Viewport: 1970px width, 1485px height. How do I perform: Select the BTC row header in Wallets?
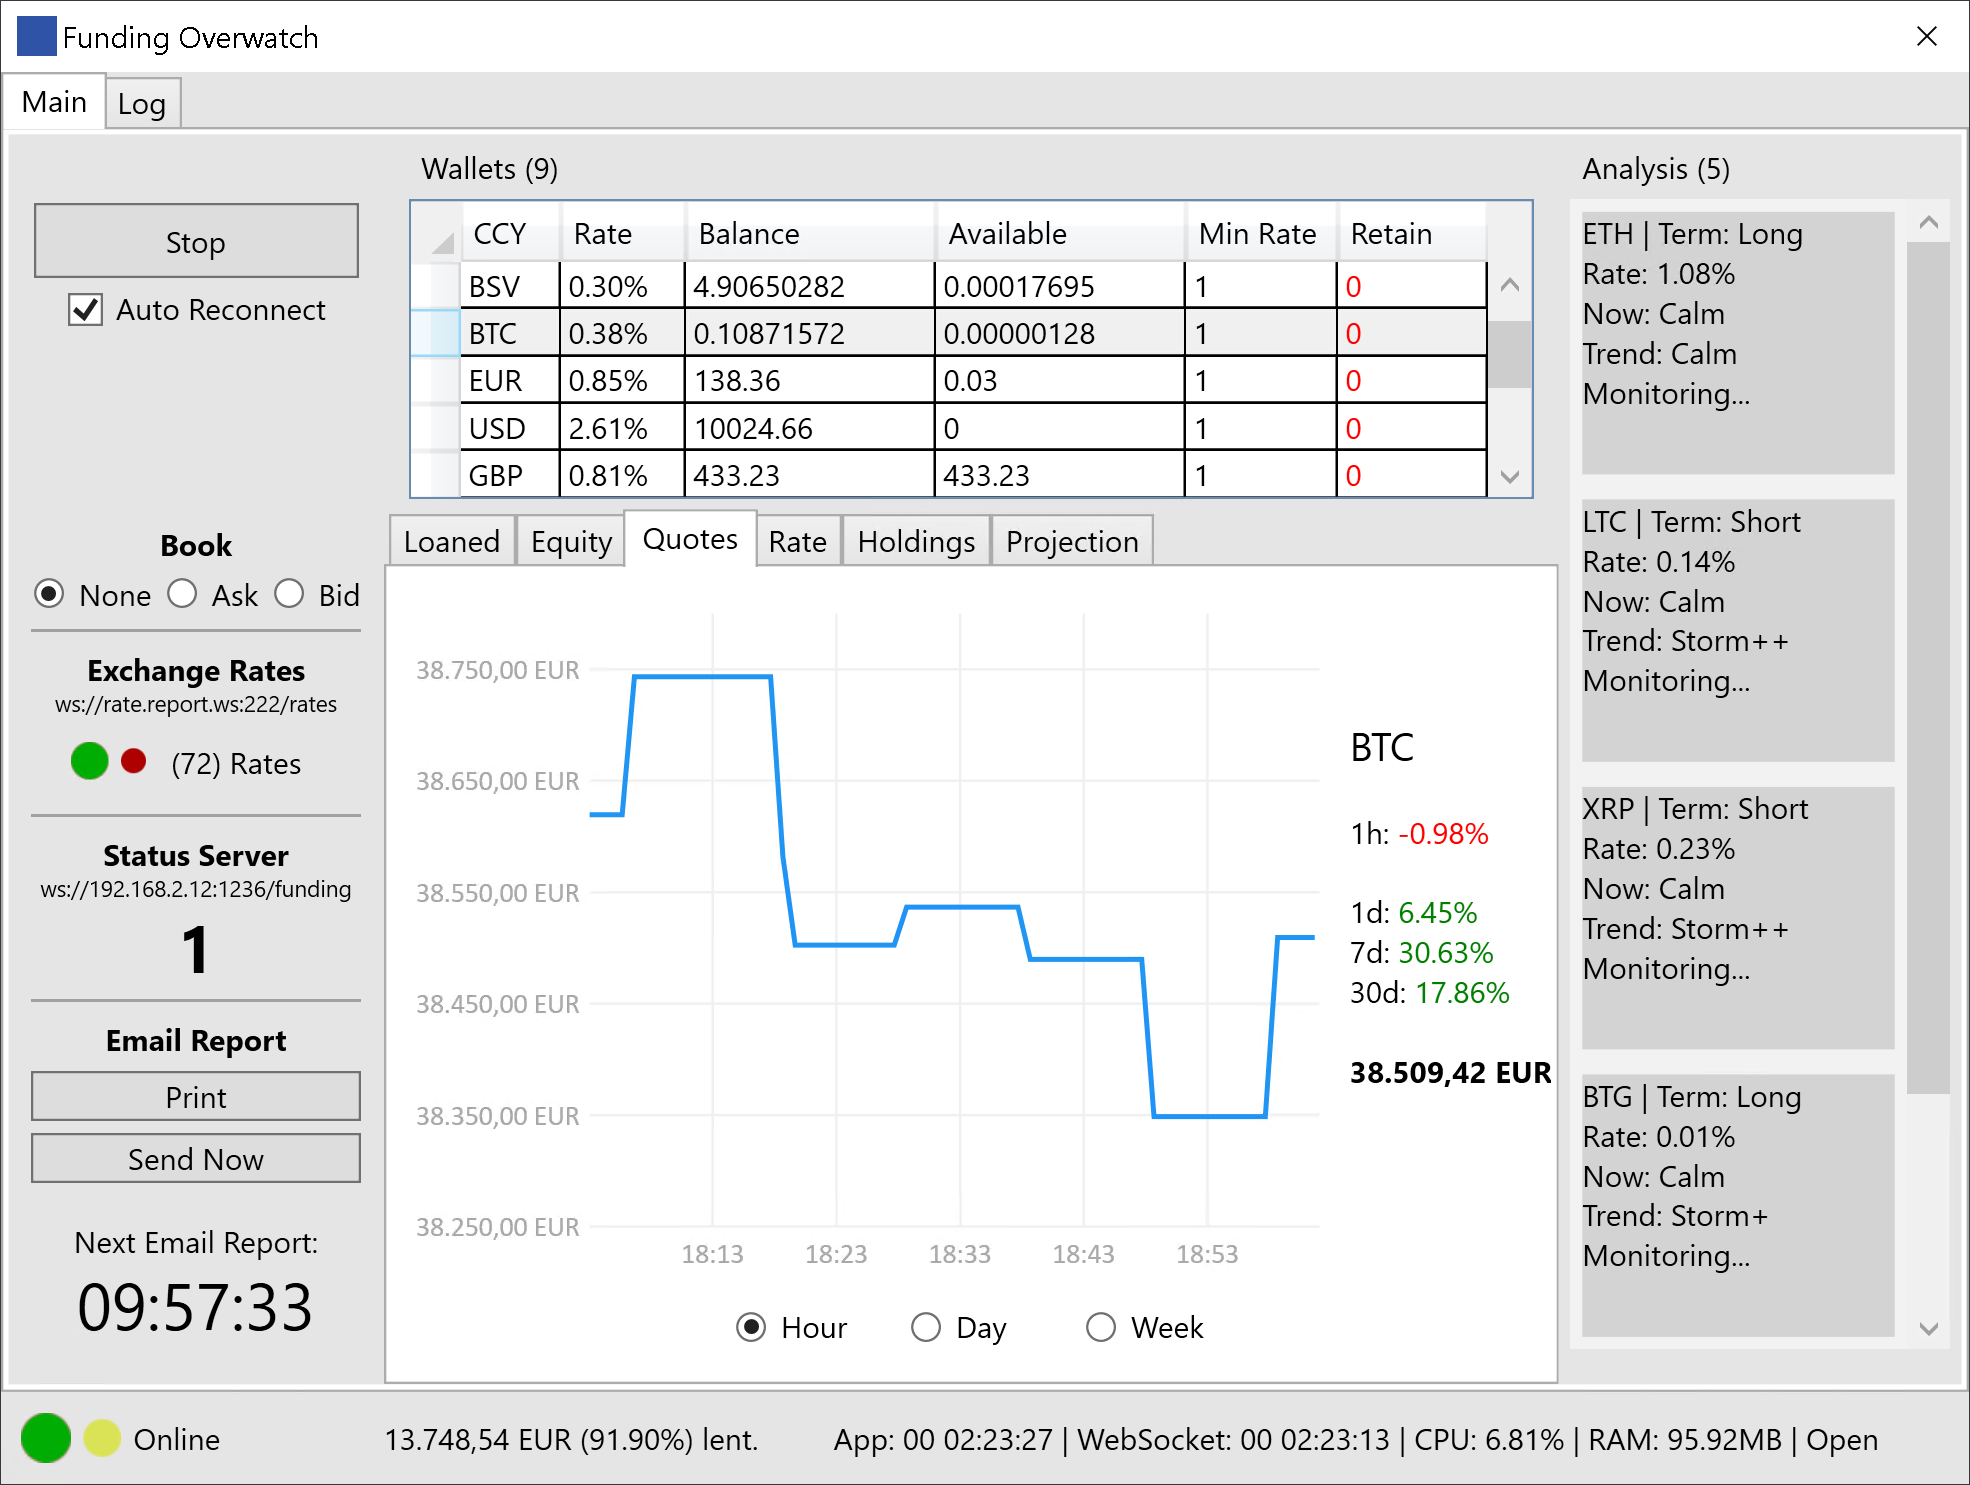pos(436,333)
